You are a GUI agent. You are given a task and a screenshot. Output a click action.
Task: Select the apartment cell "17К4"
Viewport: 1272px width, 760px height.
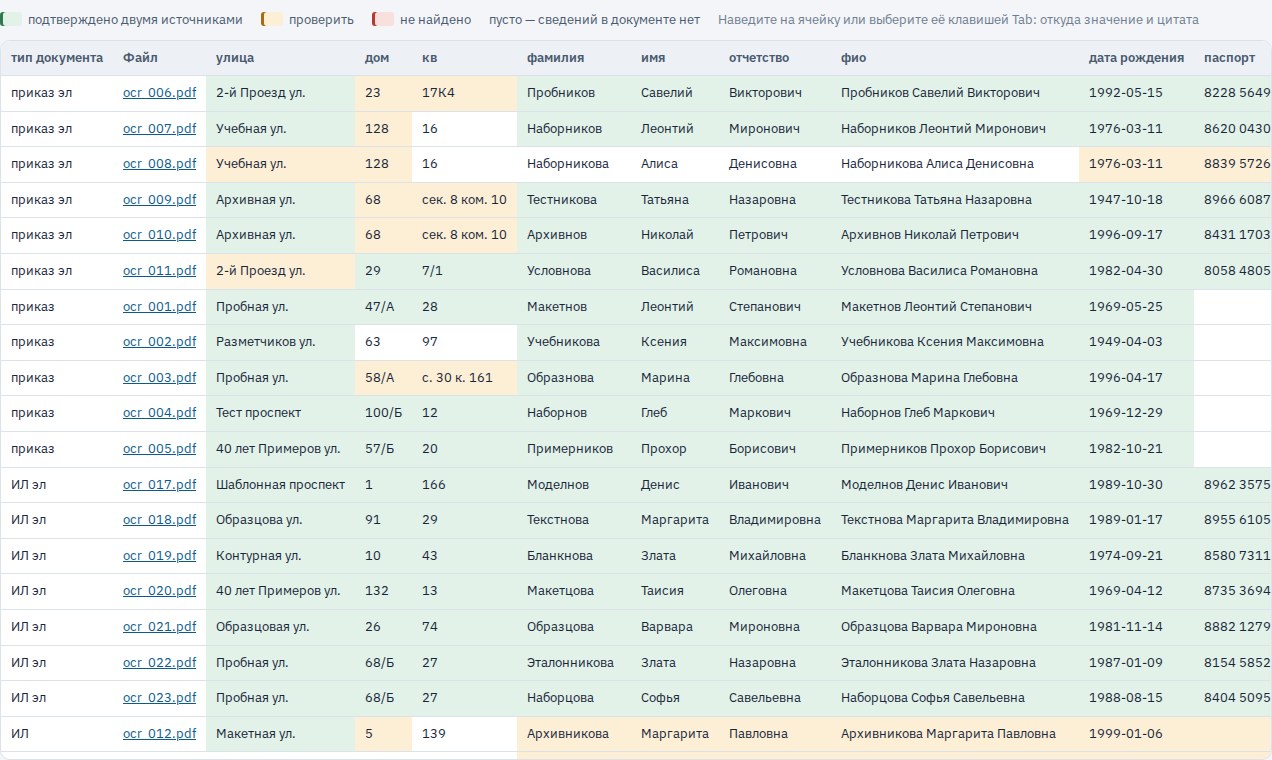(464, 93)
